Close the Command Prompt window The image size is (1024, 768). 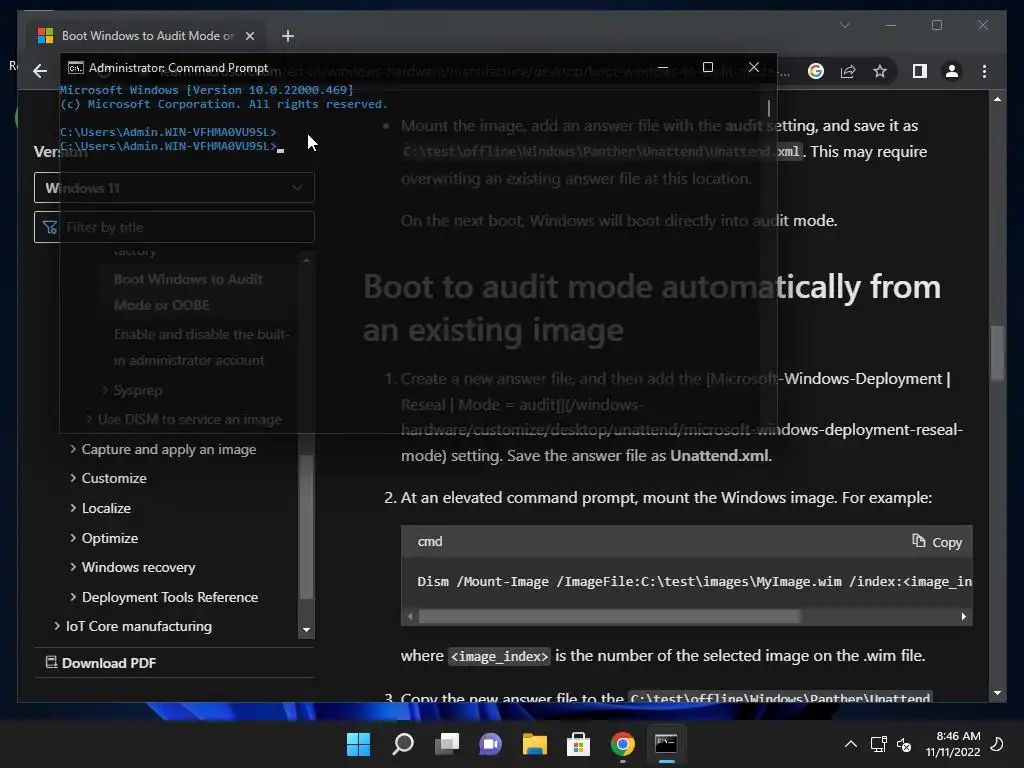[754, 67]
